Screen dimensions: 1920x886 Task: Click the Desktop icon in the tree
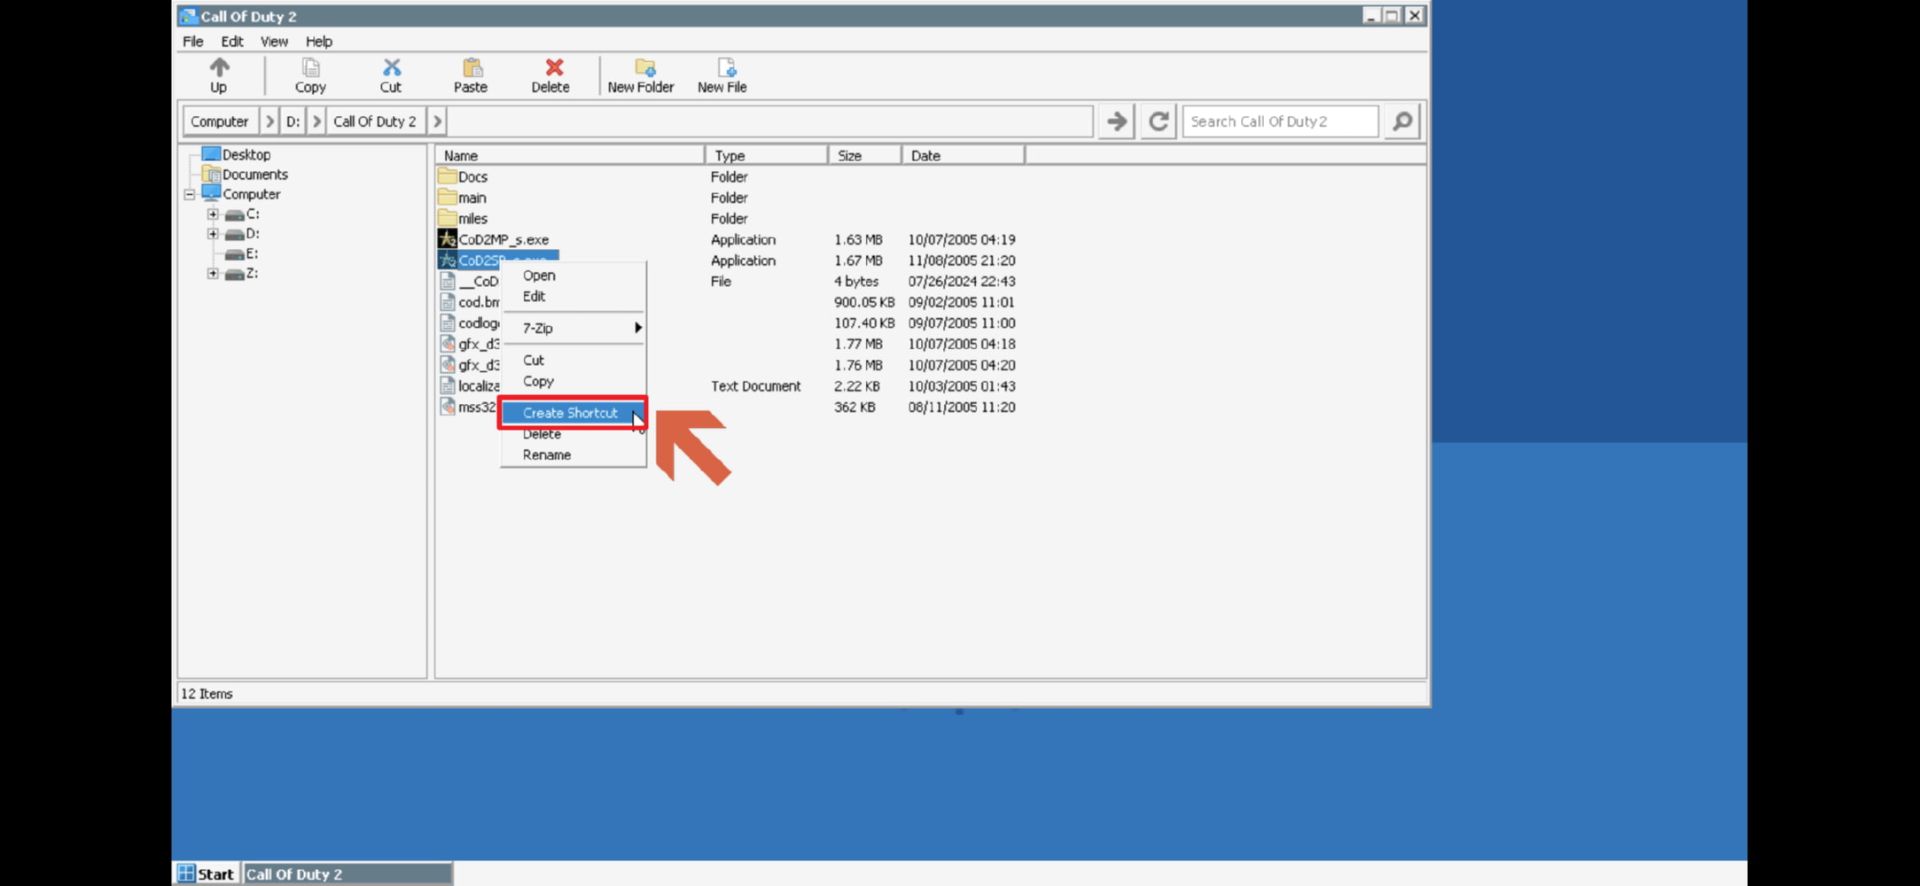211,154
